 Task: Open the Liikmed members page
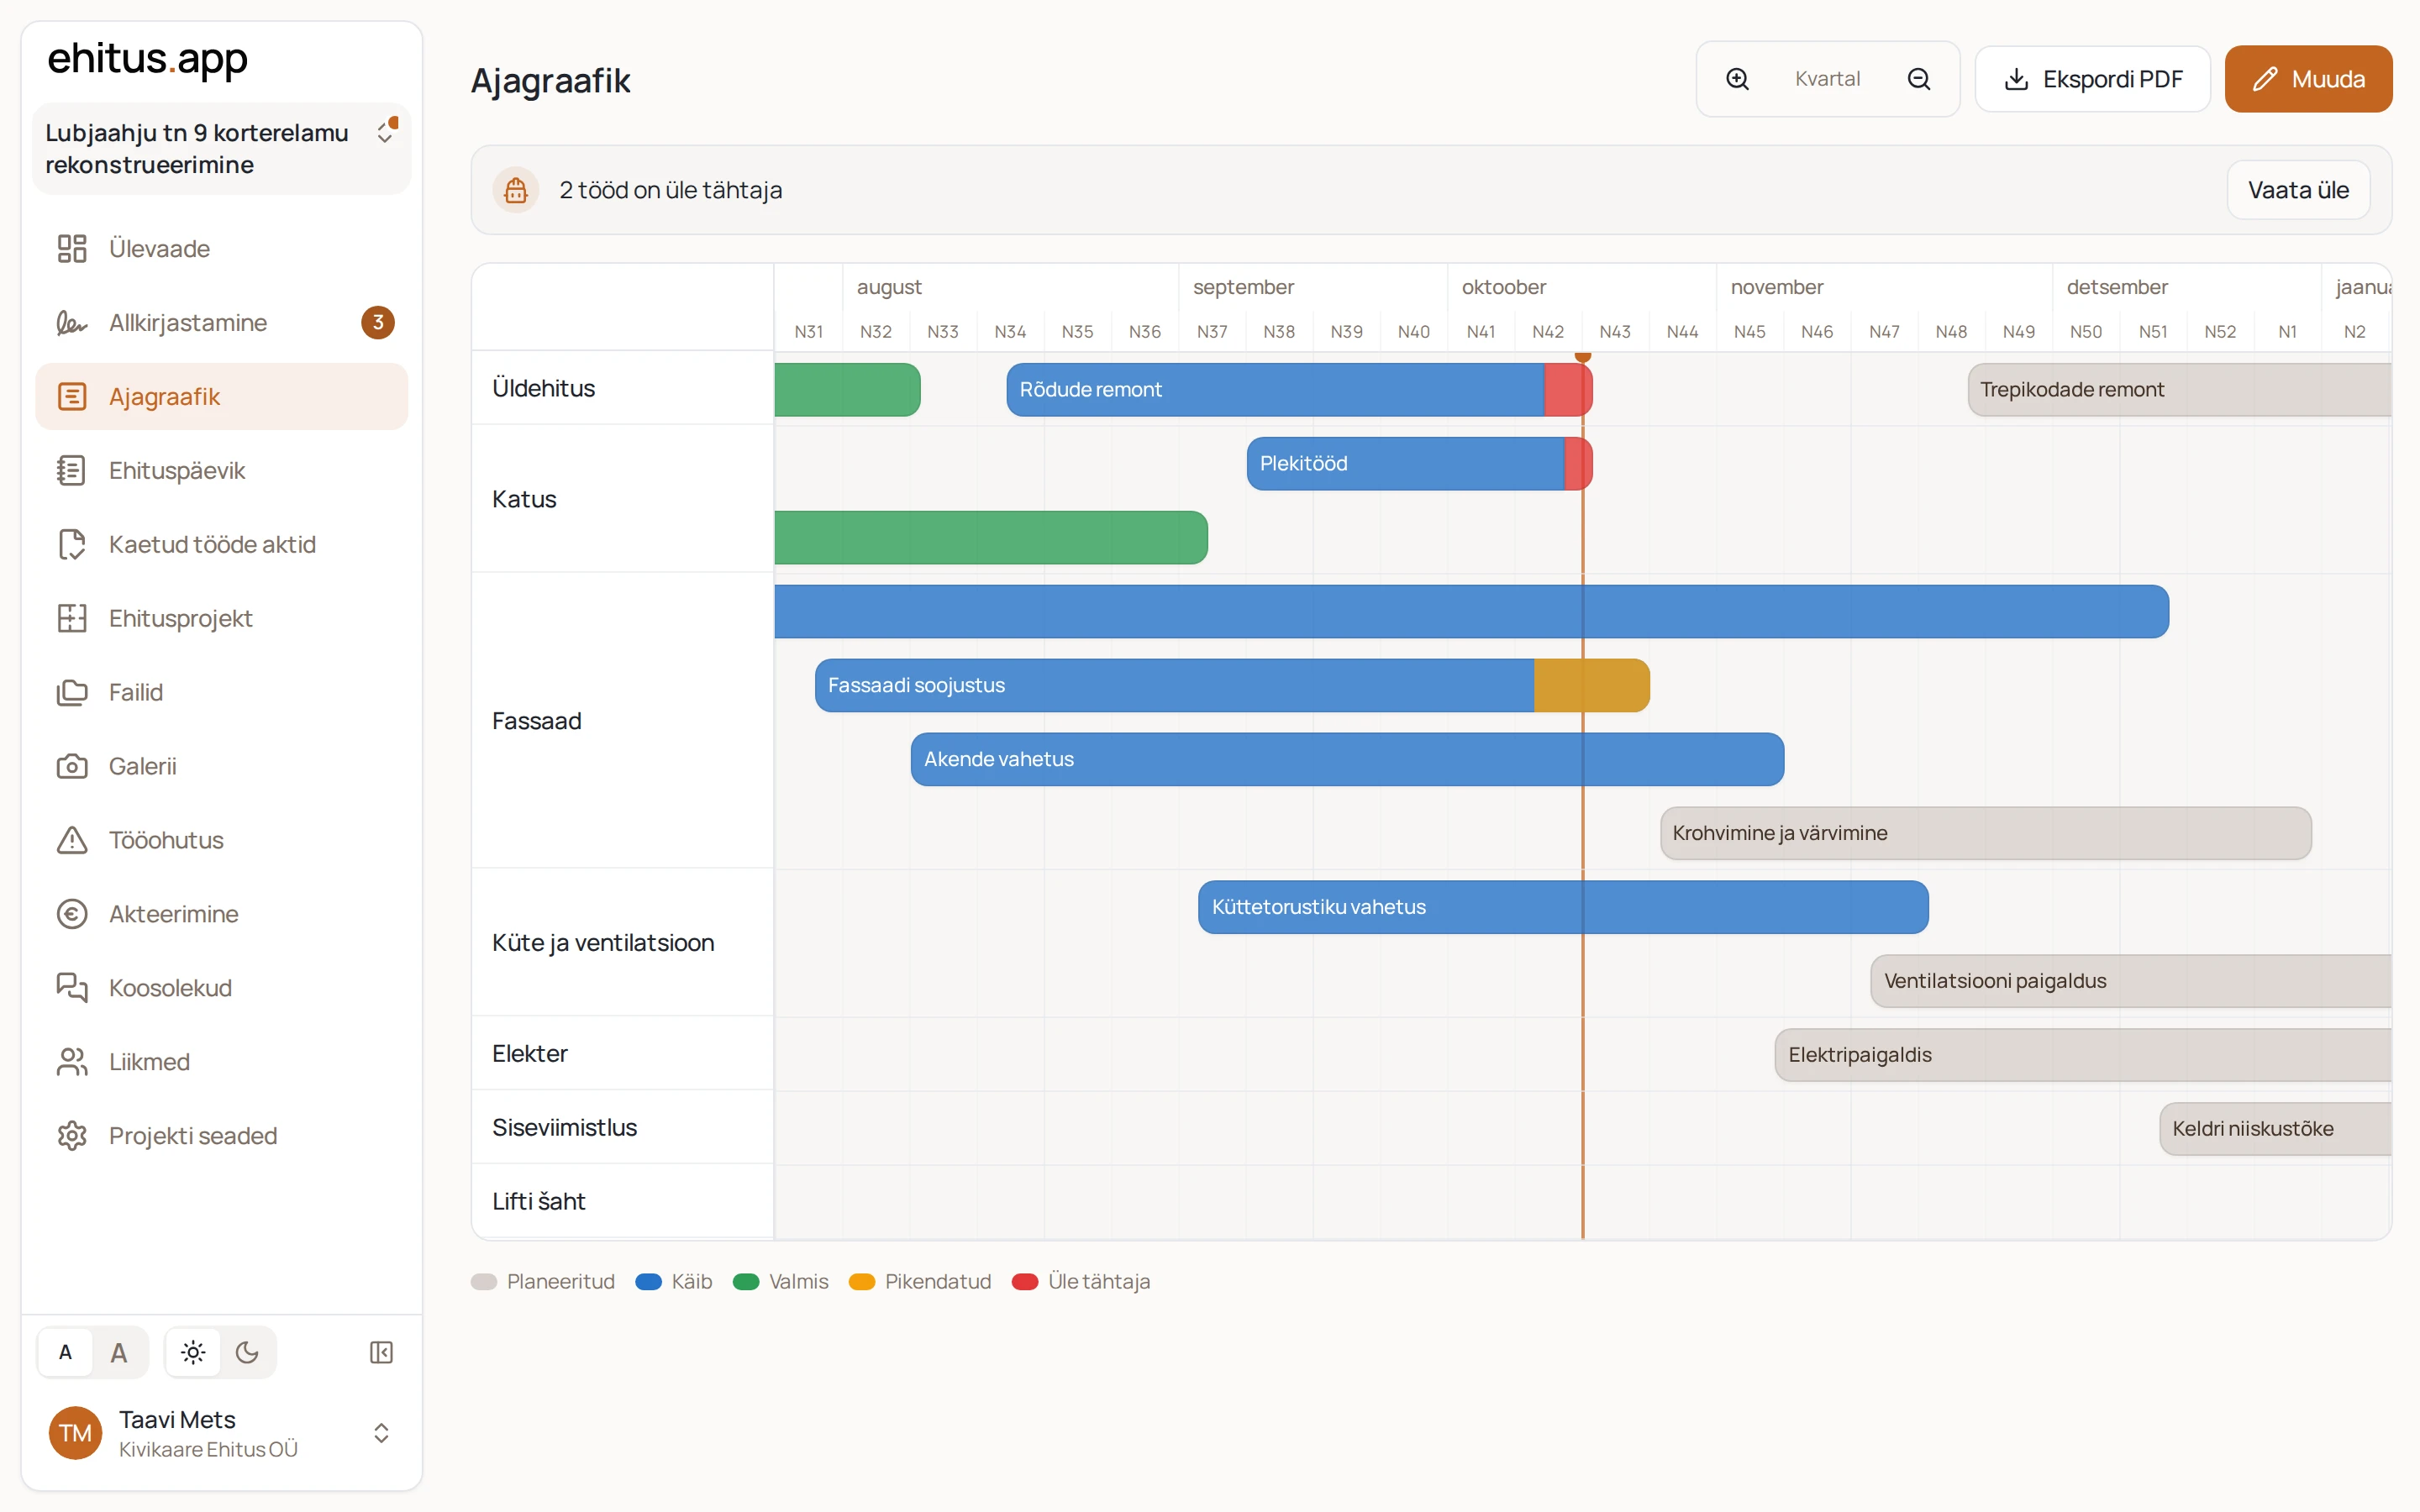221,1062
